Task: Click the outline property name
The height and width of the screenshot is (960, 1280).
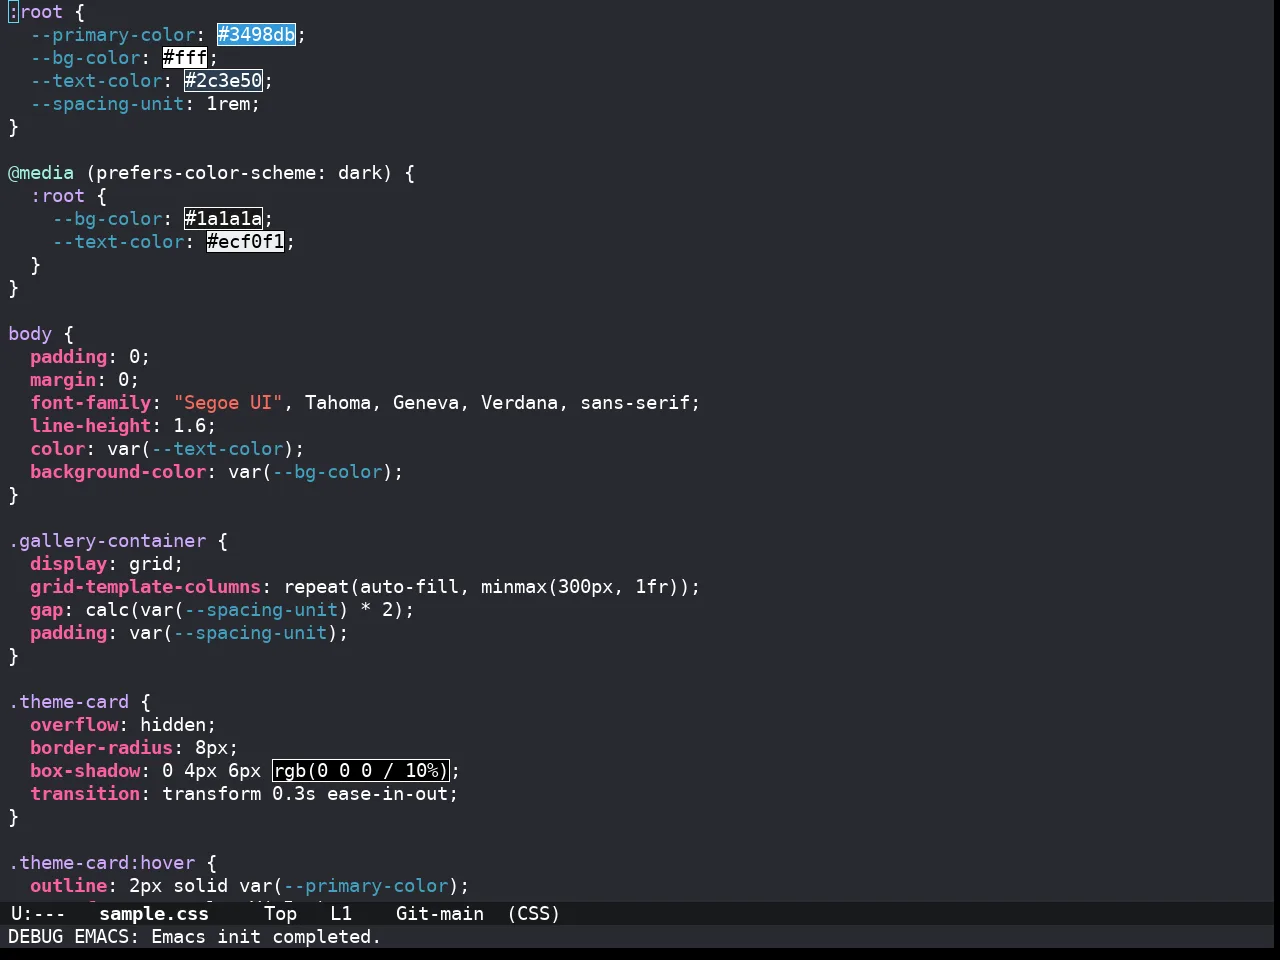Action: (x=69, y=886)
